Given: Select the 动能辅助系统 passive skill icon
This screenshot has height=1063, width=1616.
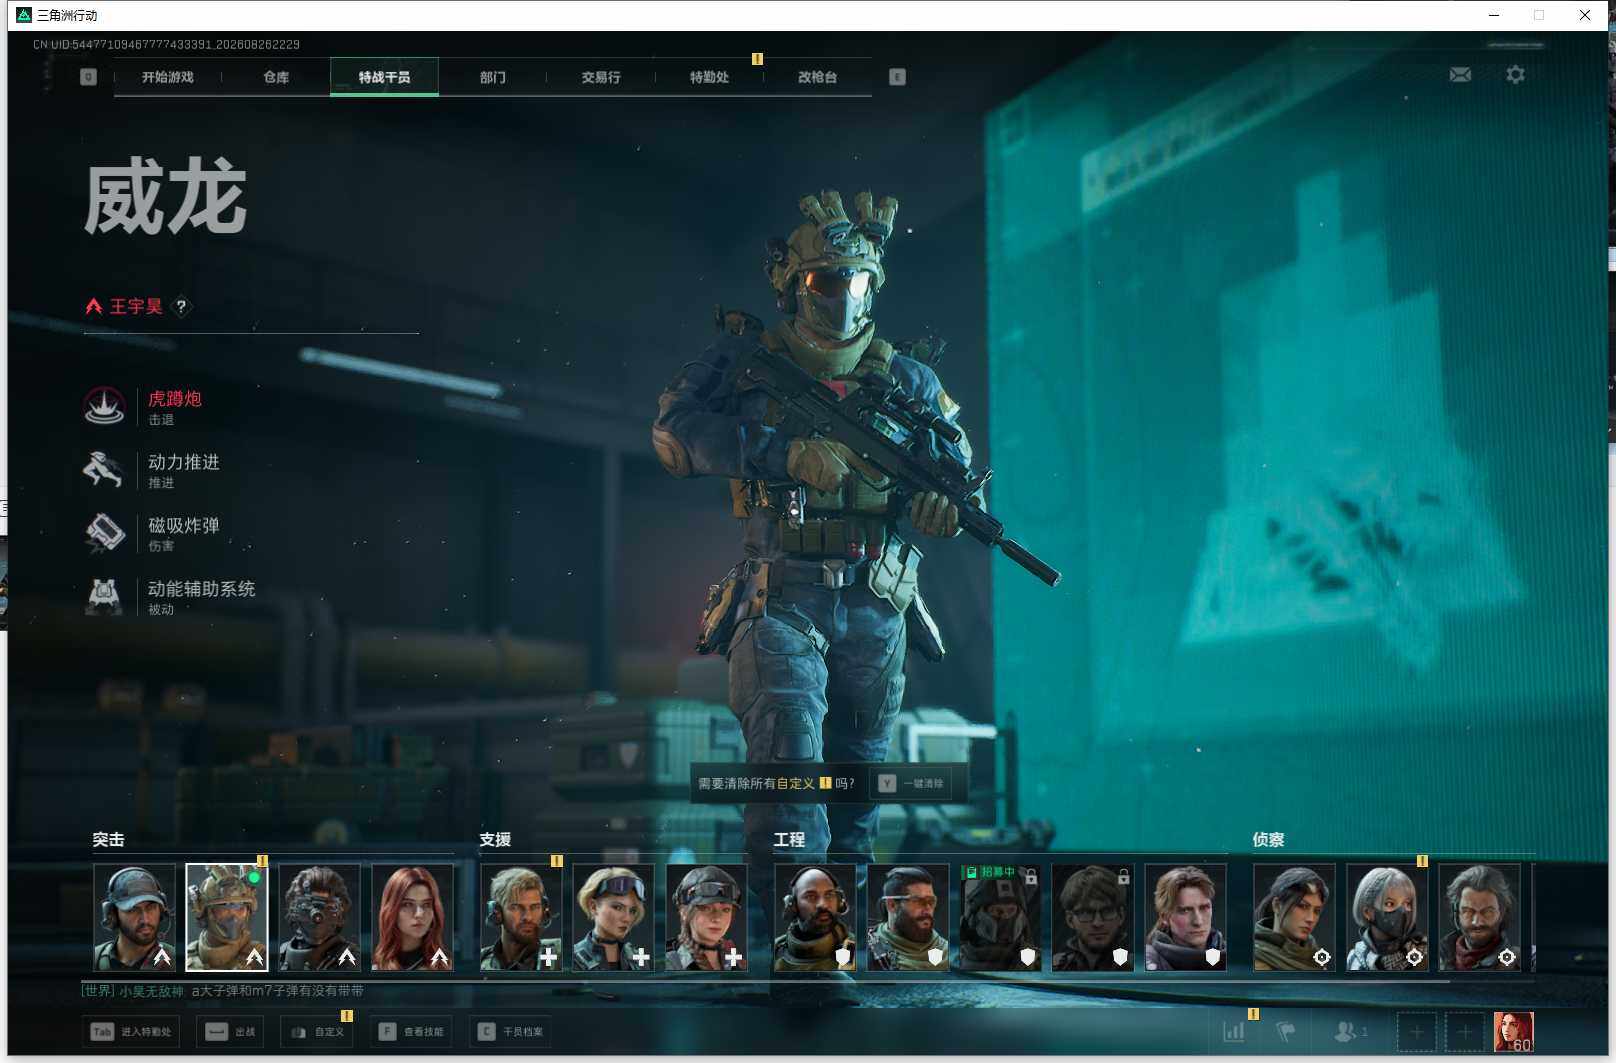Looking at the screenshot, I should click(x=104, y=596).
